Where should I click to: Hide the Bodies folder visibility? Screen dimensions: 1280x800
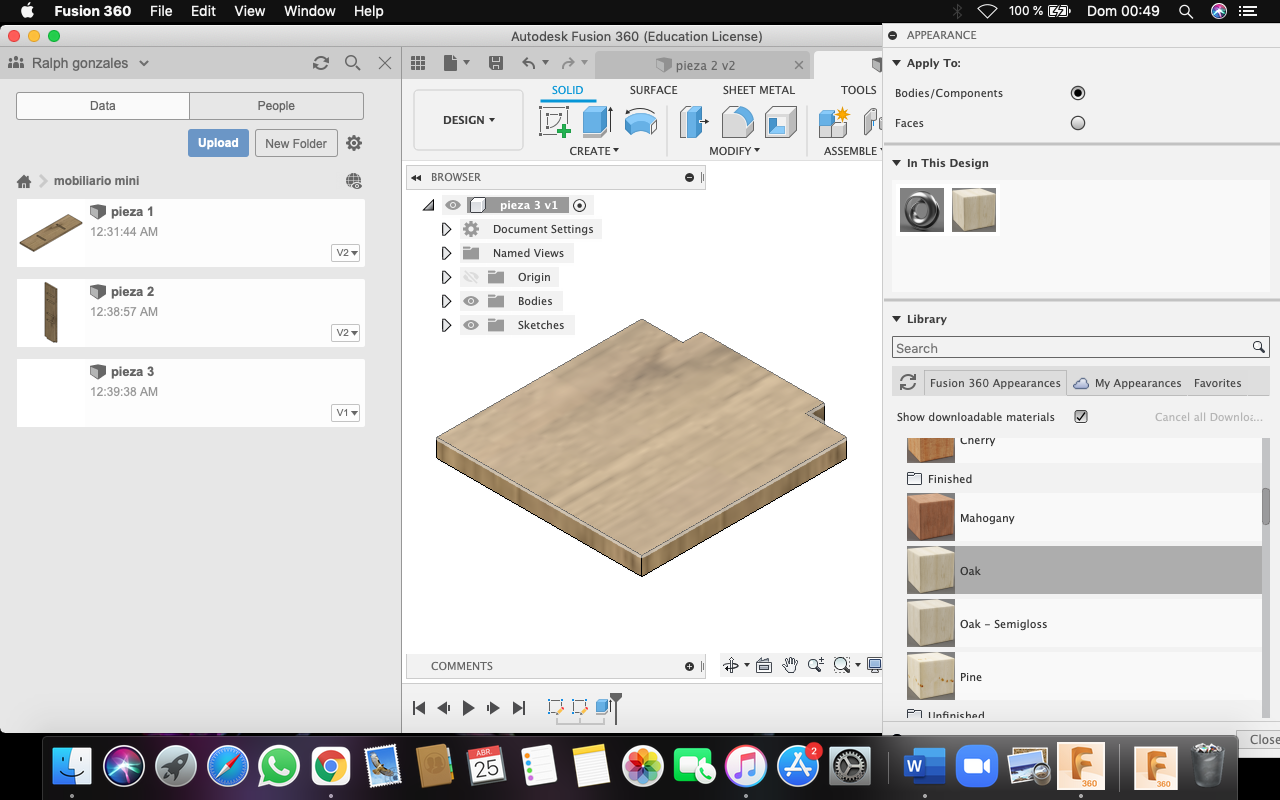coord(471,301)
